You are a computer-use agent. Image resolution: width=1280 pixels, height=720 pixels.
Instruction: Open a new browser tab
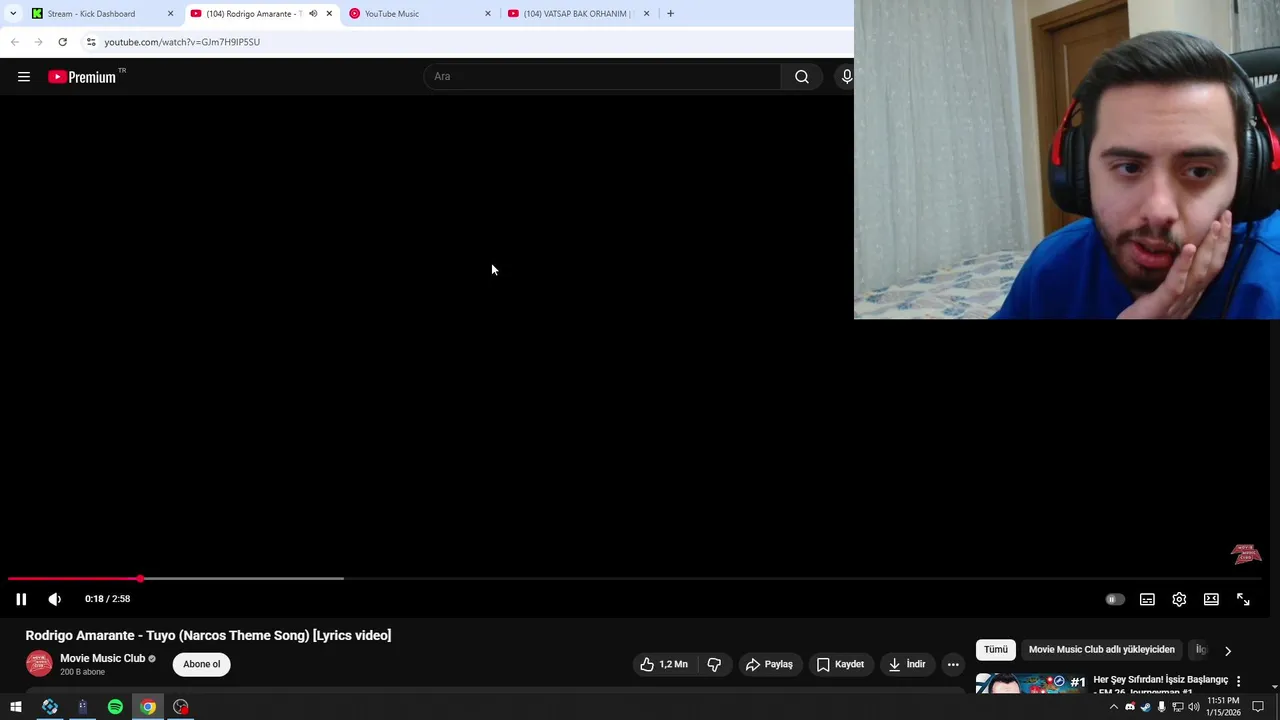tap(670, 14)
